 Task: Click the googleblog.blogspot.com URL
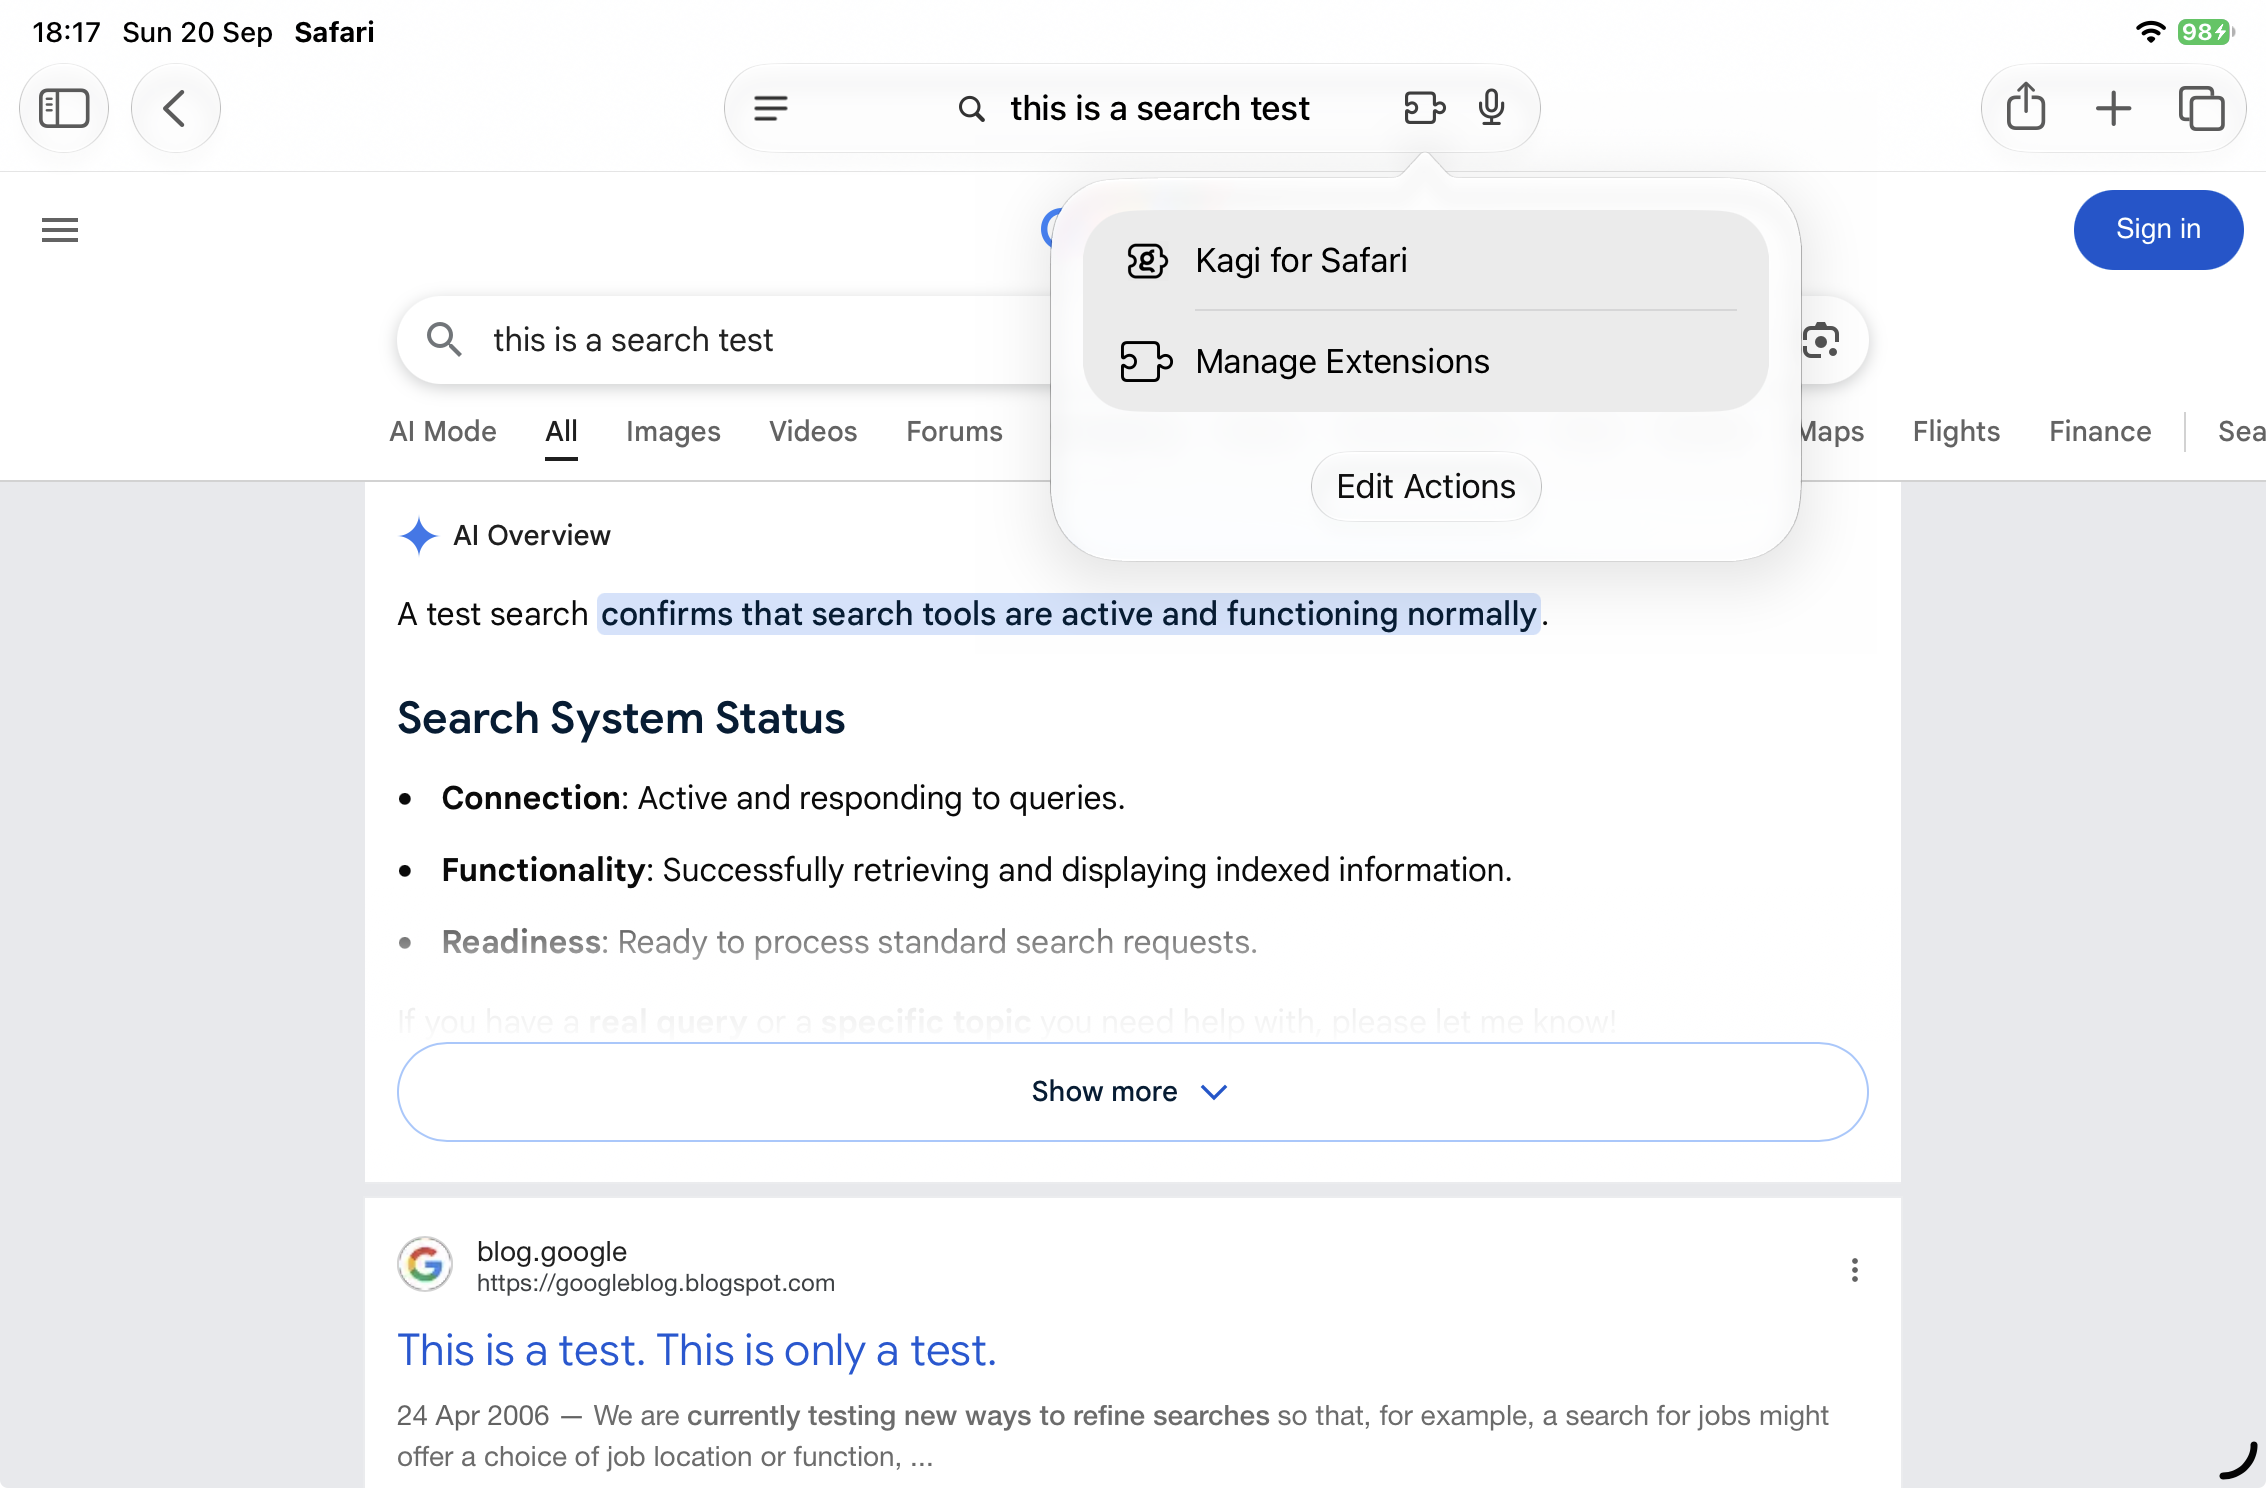(656, 1283)
